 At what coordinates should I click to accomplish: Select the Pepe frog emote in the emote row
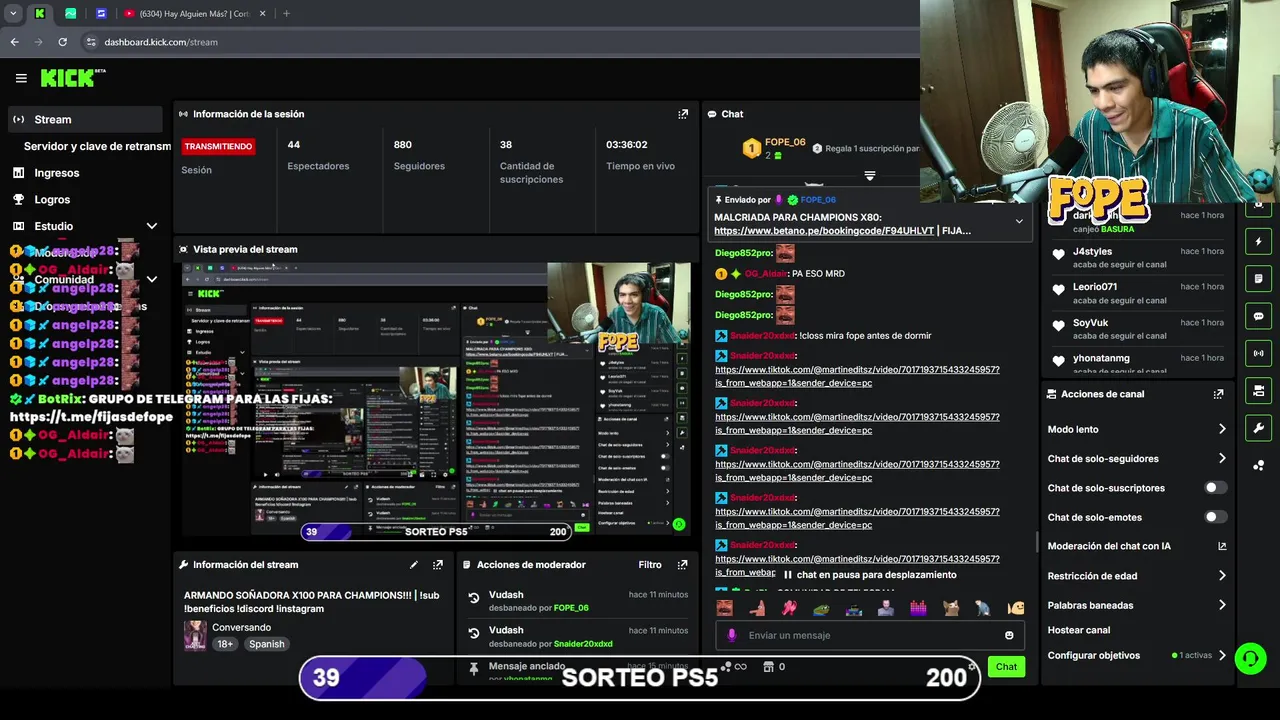click(821, 608)
